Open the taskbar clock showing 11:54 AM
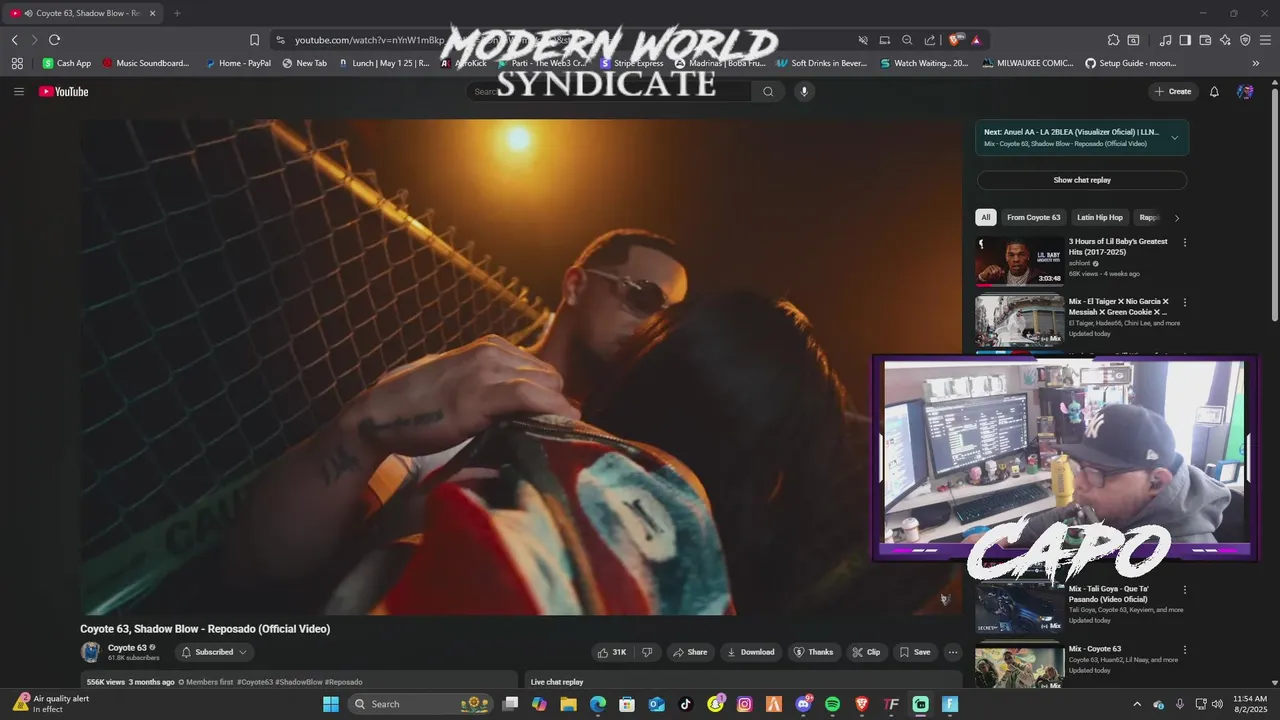 click(1250, 704)
